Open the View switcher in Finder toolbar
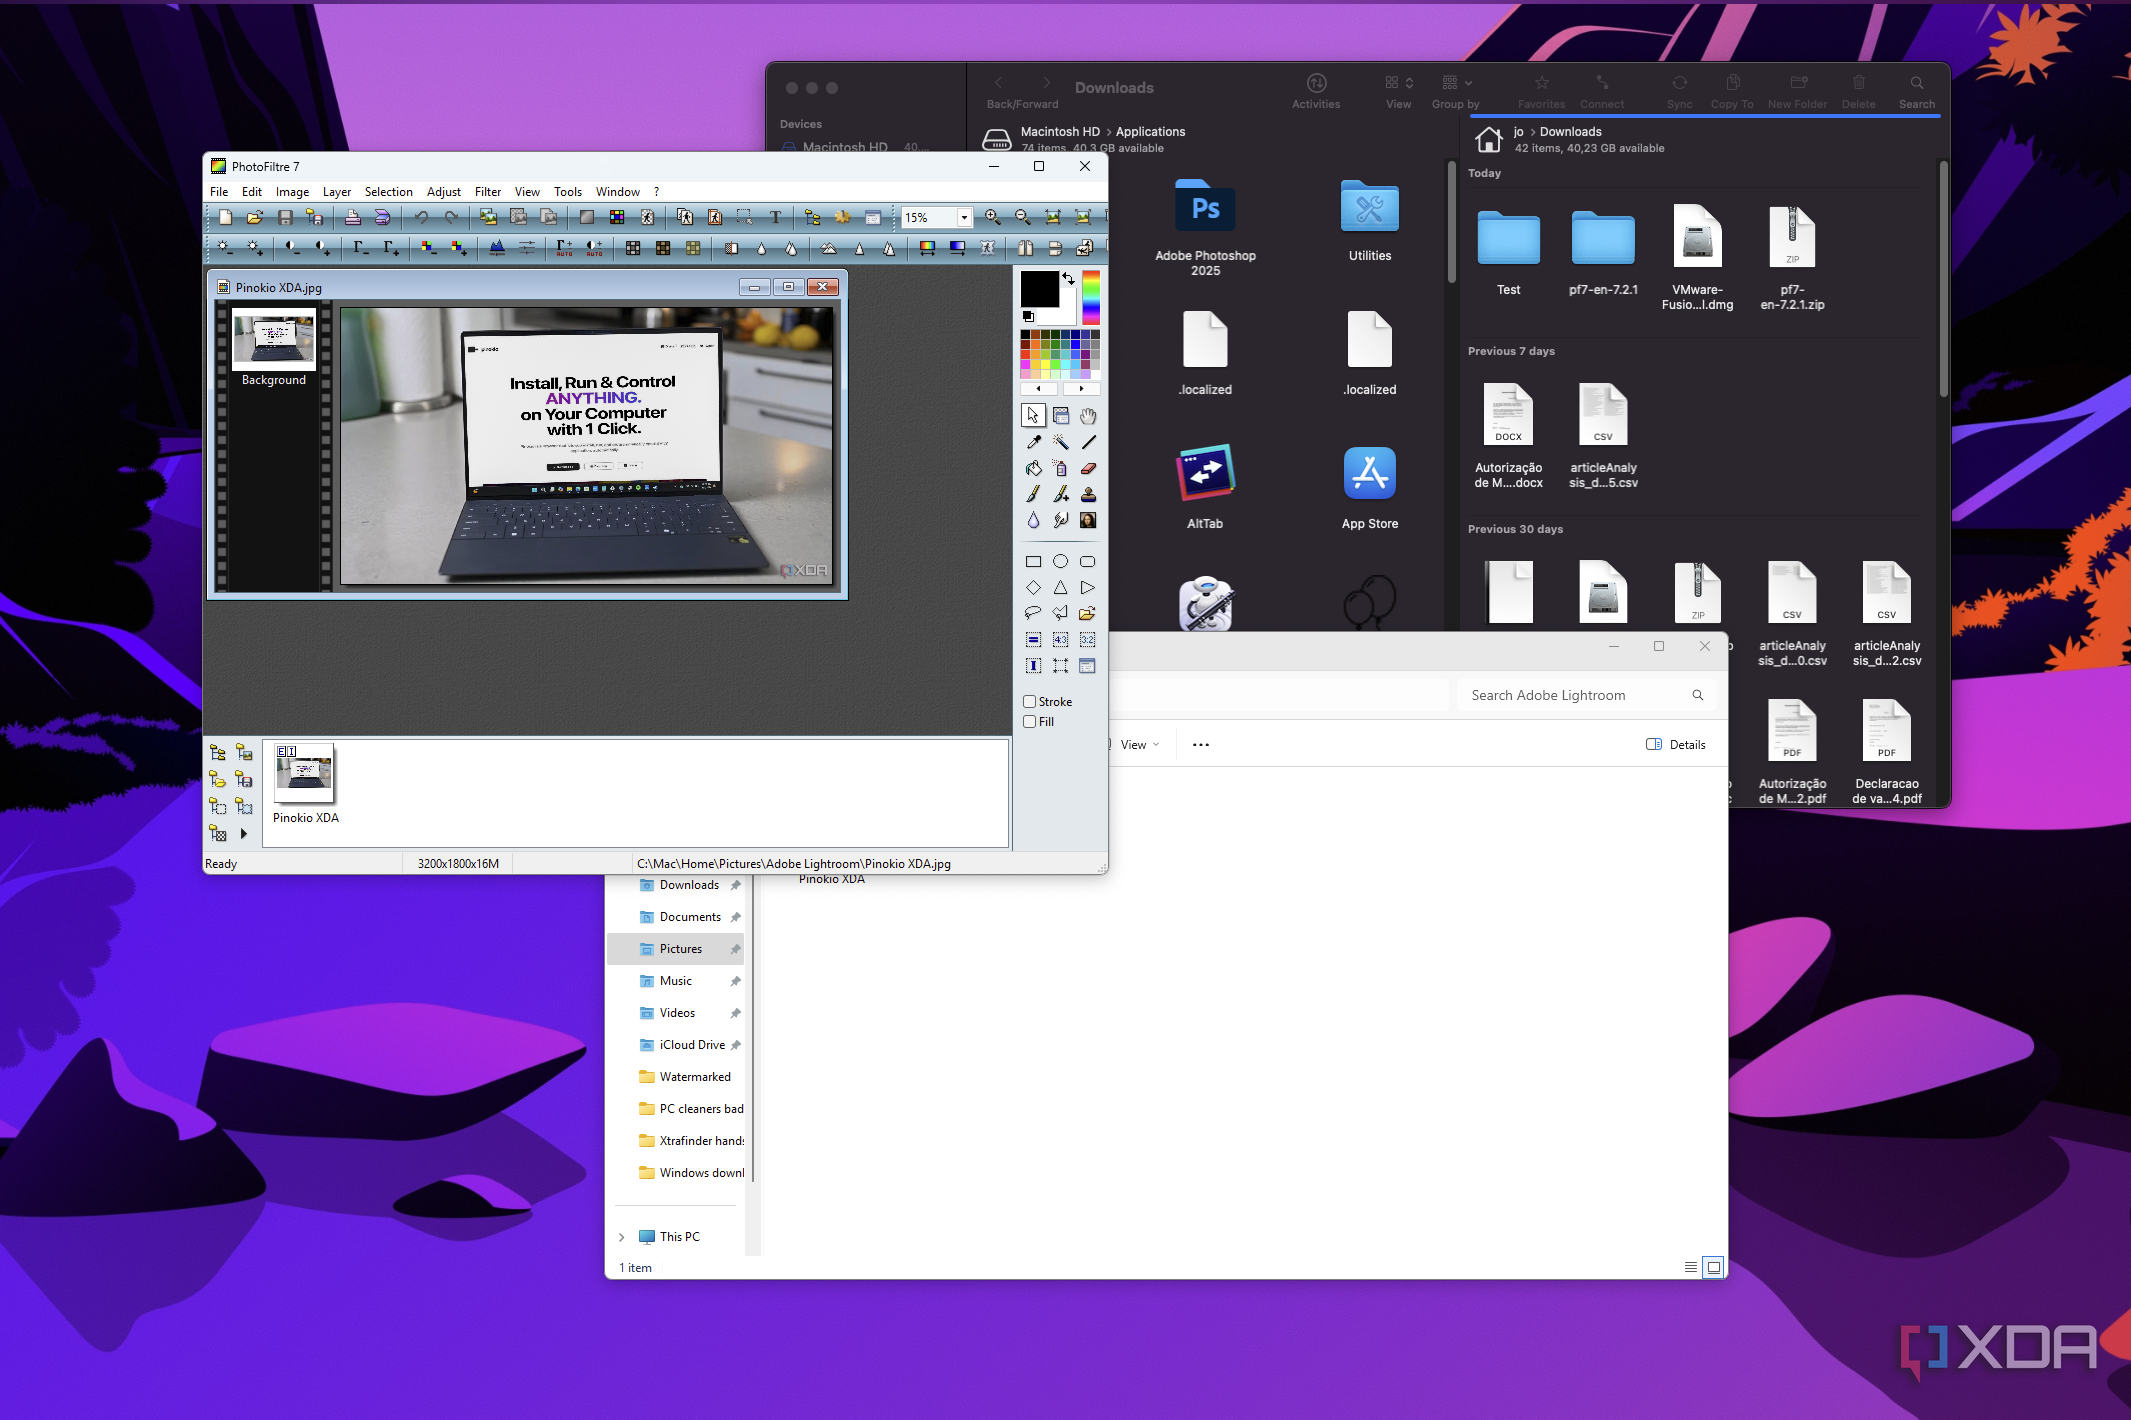Viewport: 2131px width, 1420px height. pyautogui.click(x=1399, y=91)
